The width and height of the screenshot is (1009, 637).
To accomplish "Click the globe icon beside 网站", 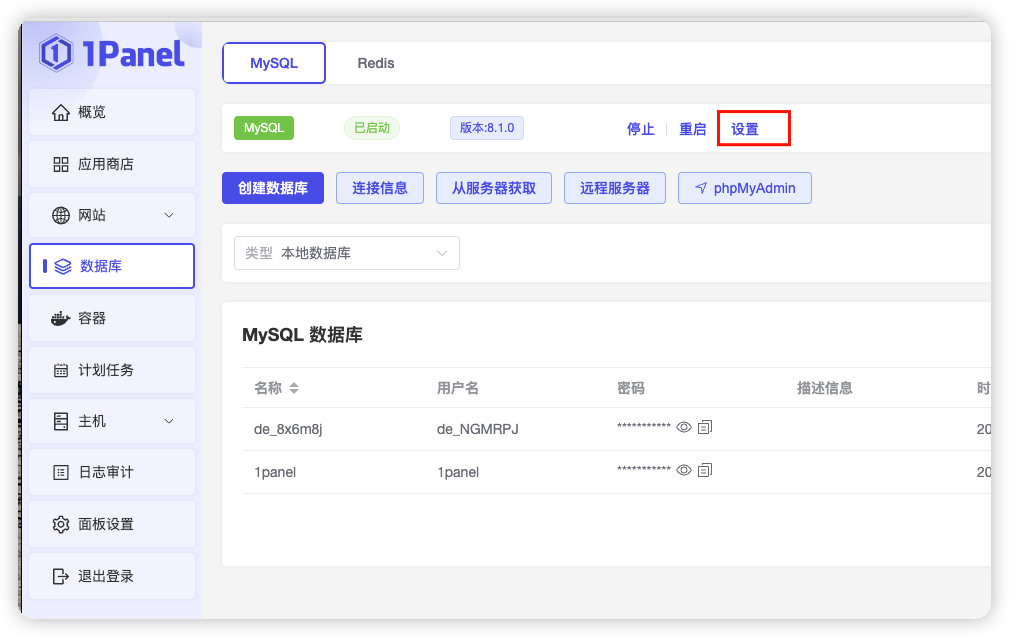I will point(61,216).
